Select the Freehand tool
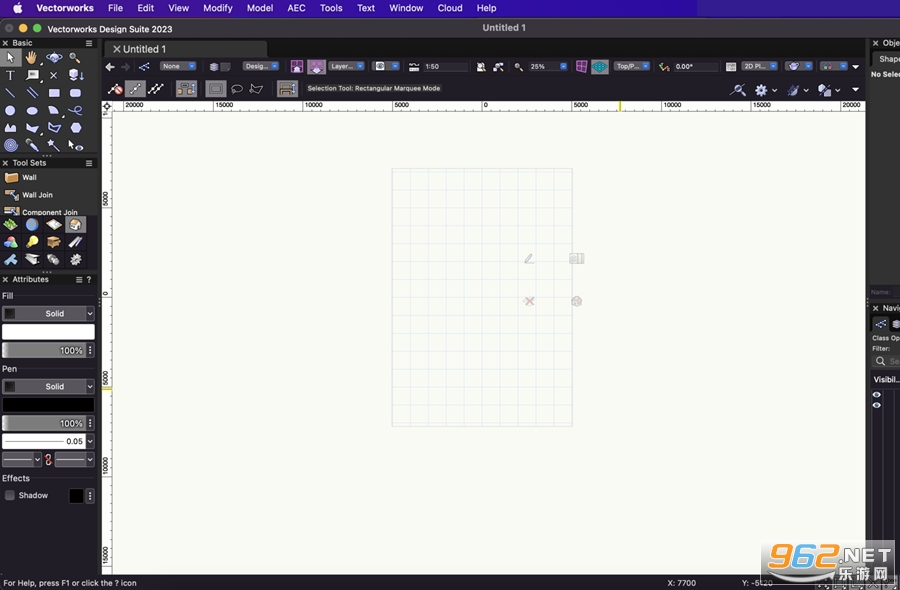Image resolution: width=900 pixels, height=590 pixels. tap(75, 110)
